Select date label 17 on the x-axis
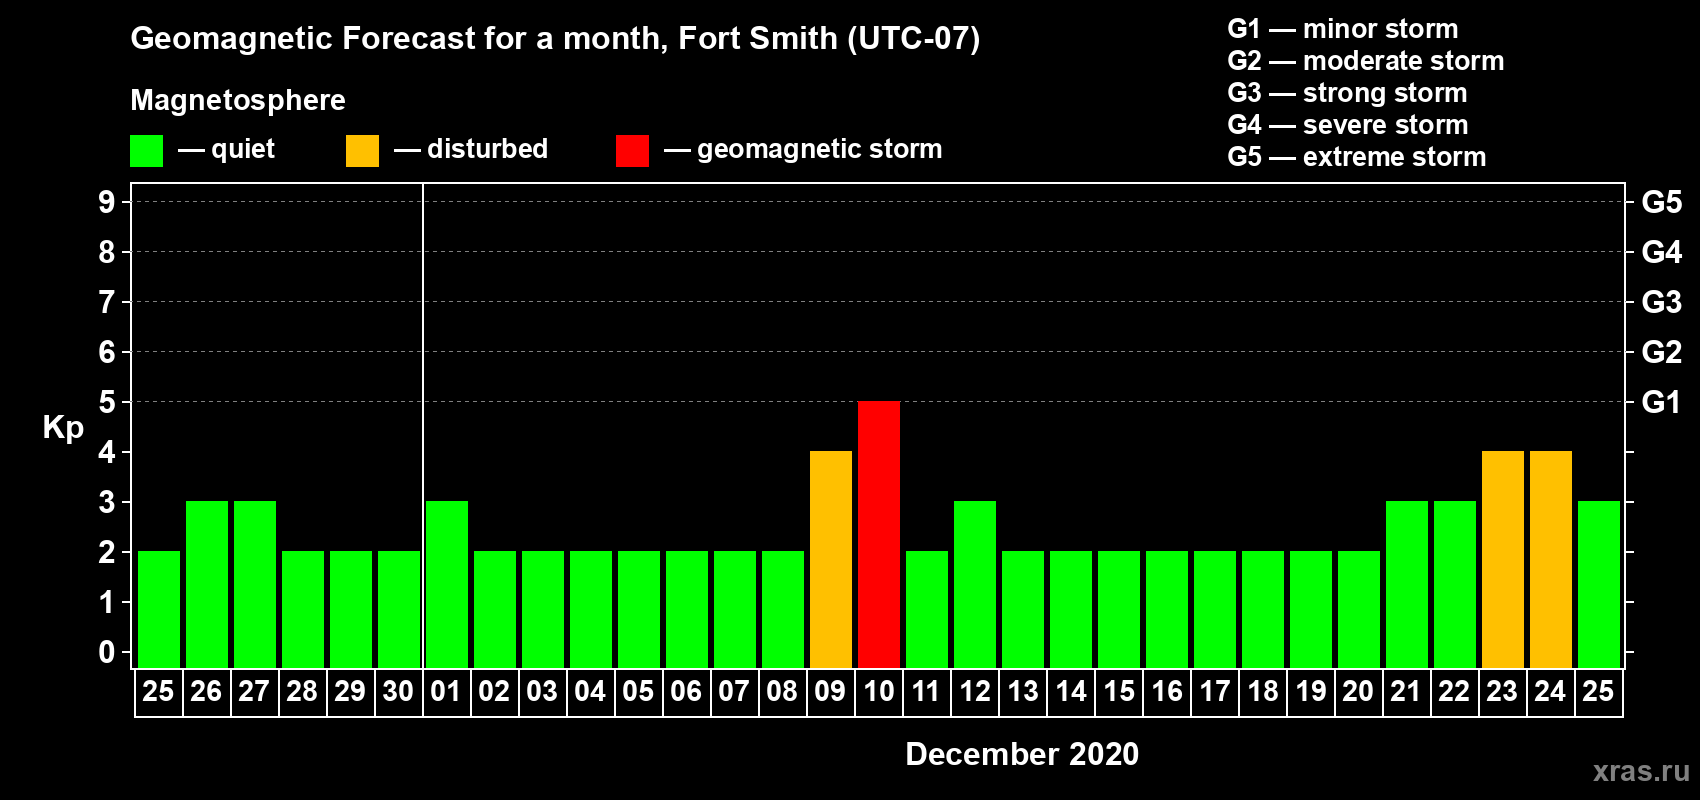1700x800 pixels. [x=1215, y=692]
